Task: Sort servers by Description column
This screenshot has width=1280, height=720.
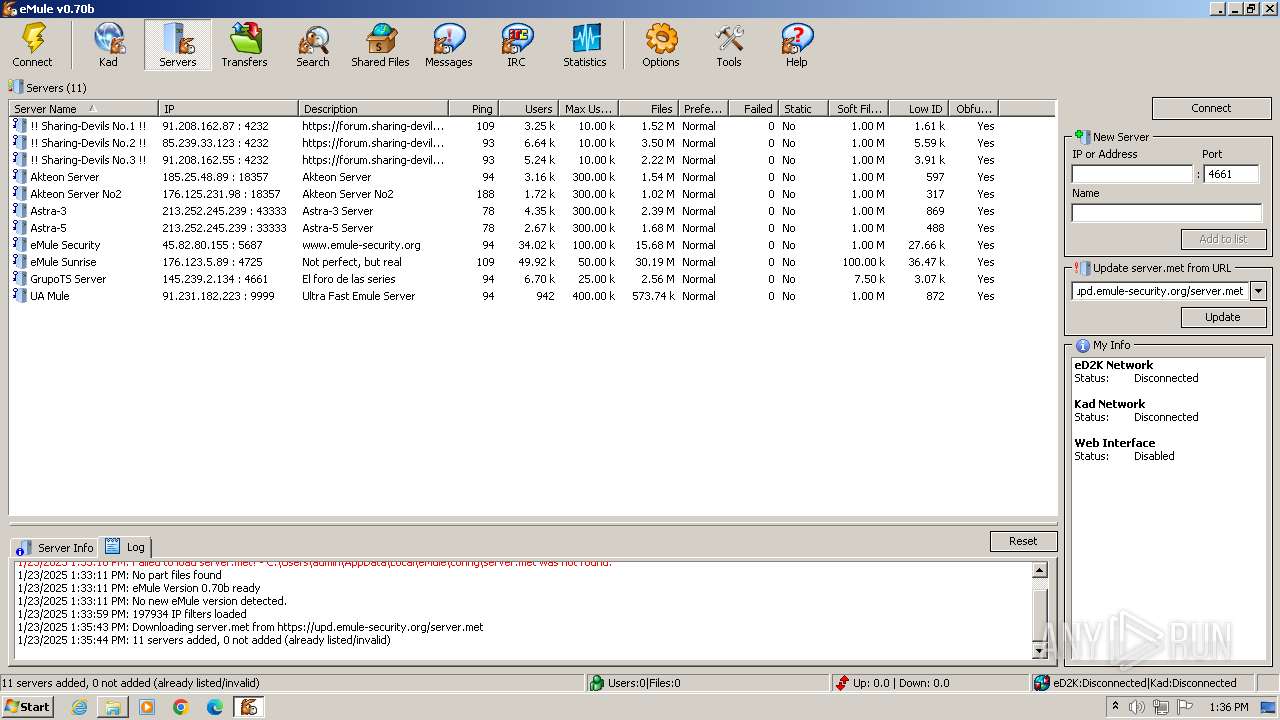Action: tap(373, 108)
